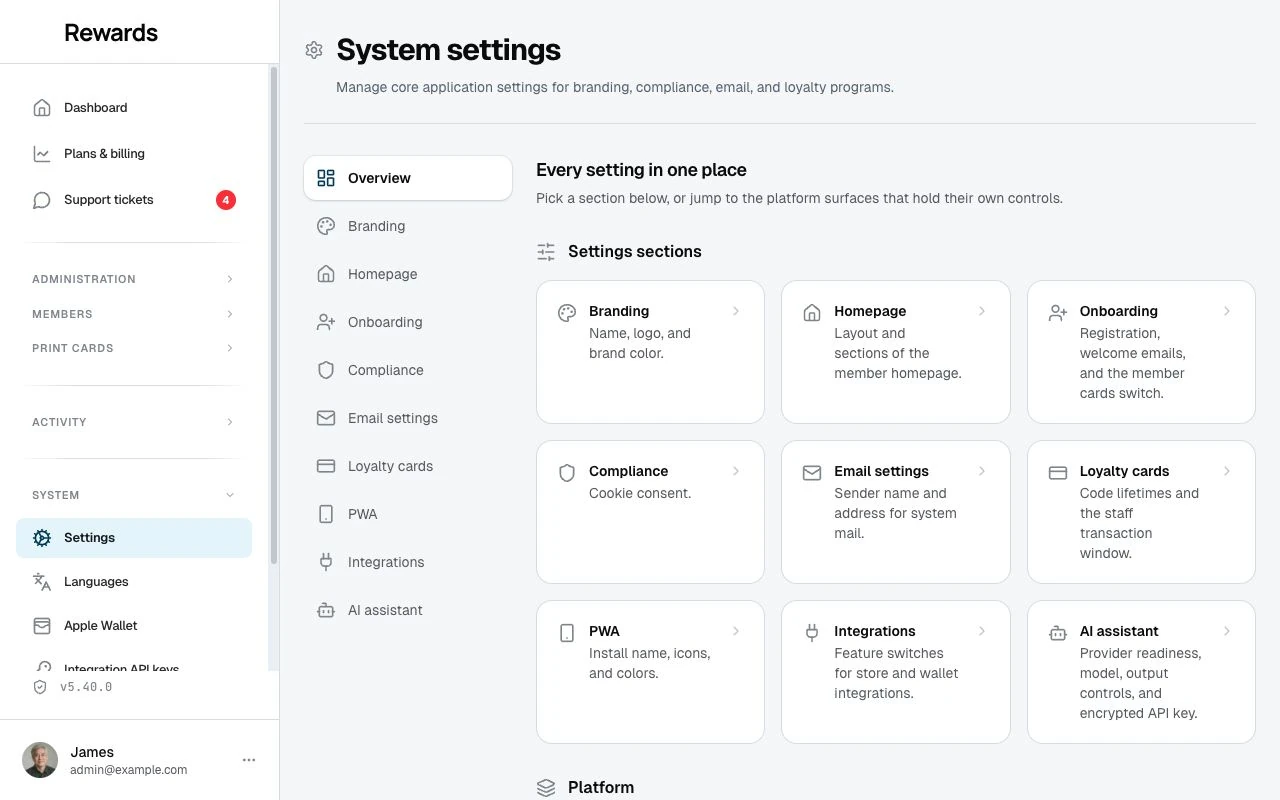Click the Loyalty cards icon in settings nav
Image resolution: width=1280 pixels, height=800 pixels.
coord(326,466)
